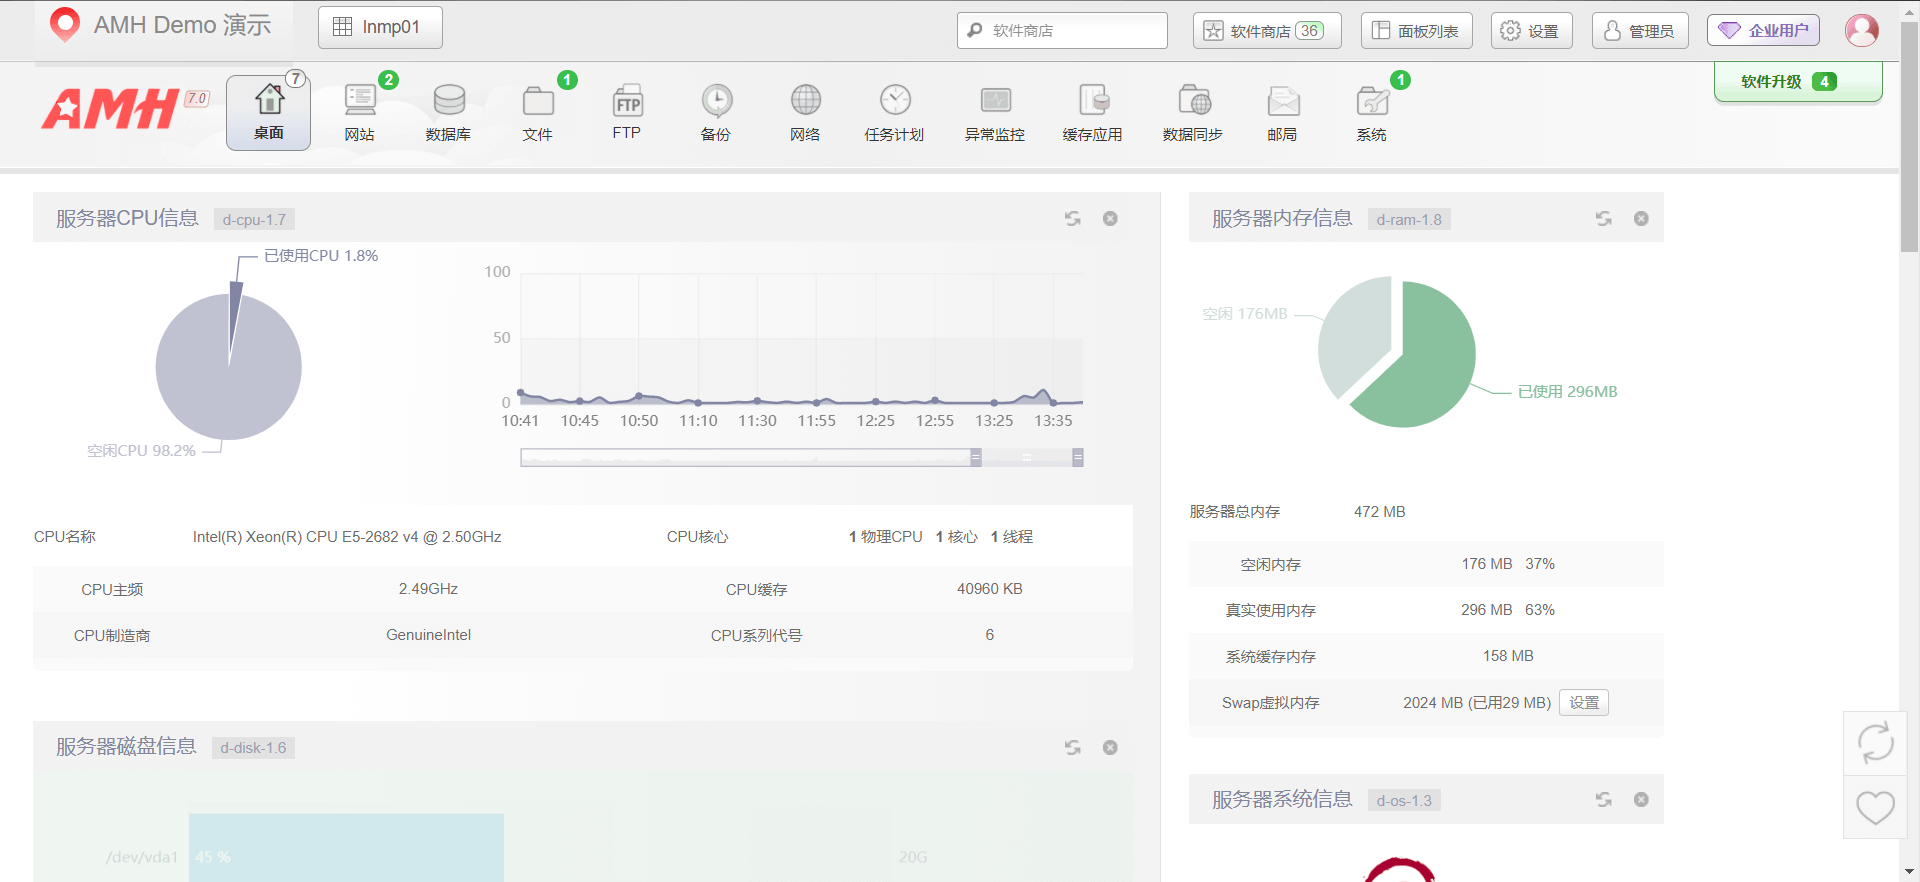Open the 设置 settings button
The image size is (1920, 882).
tap(1531, 30)
